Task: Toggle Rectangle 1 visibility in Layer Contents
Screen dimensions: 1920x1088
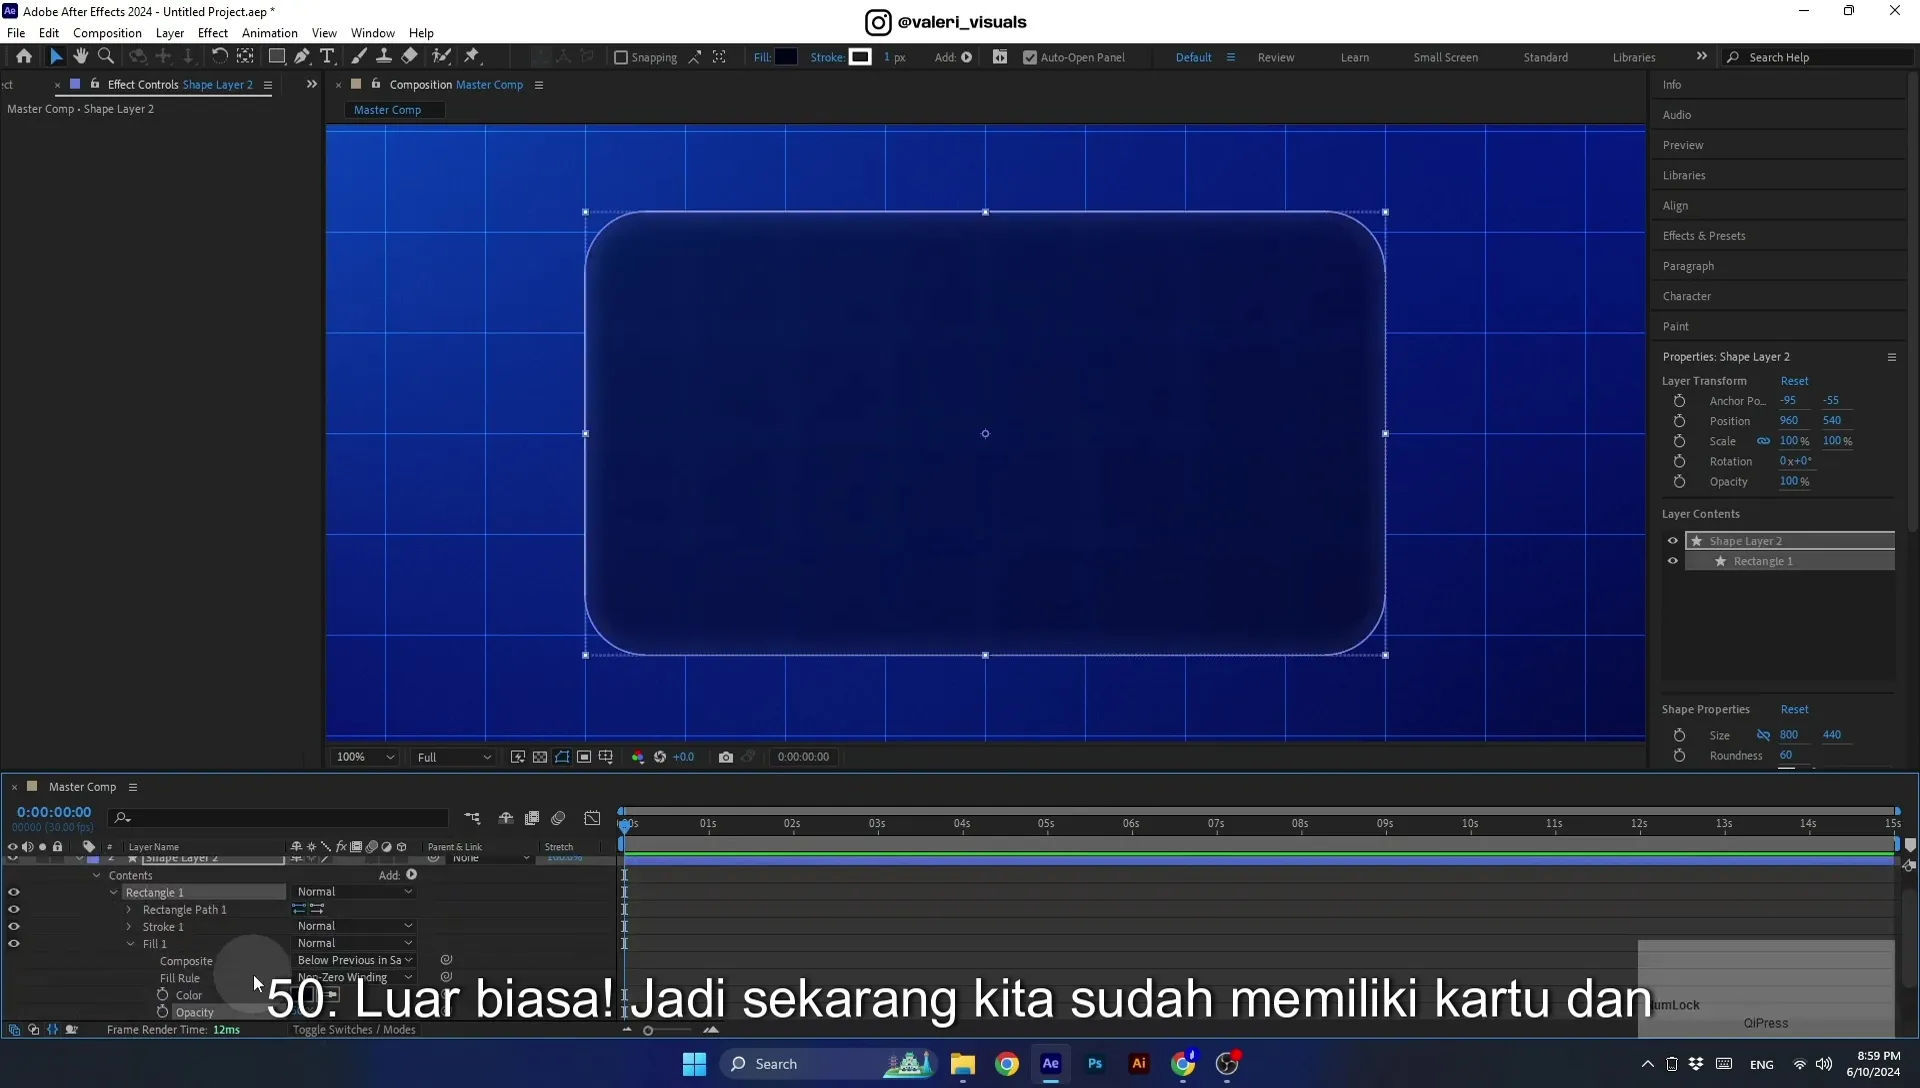Action: click(x=1672, y=561)
